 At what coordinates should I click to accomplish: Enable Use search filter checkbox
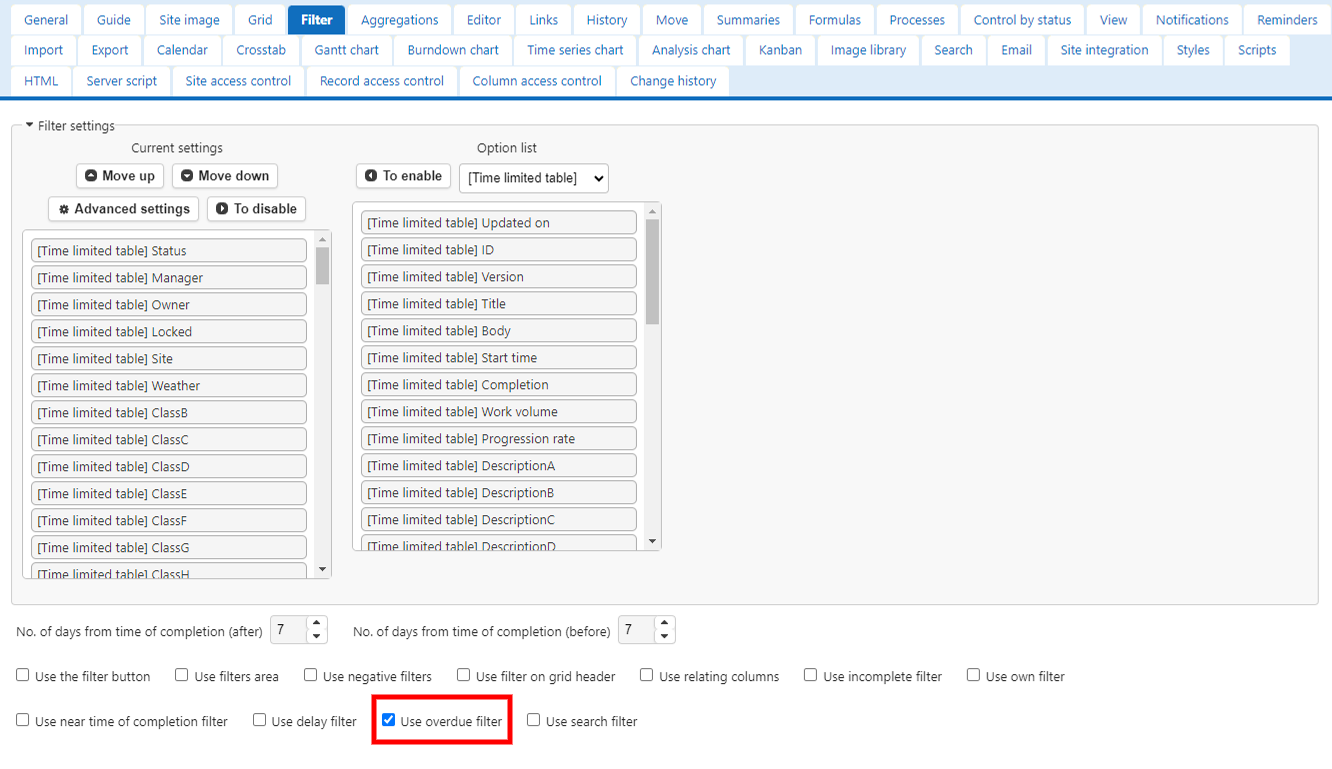[x=534, y=720]
